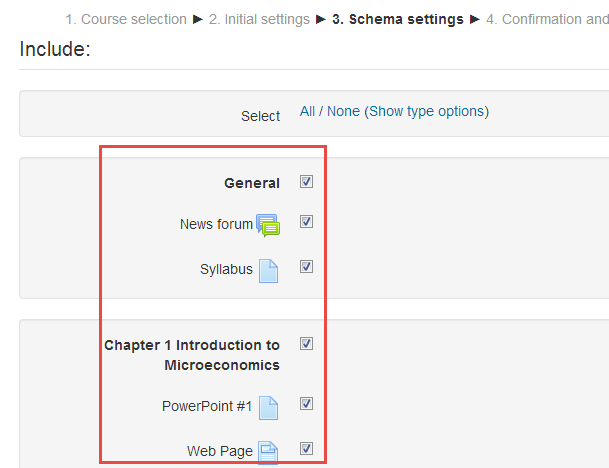Choose None to deselect all items
The height and width of the screenshot is (468, 609).
(343, 111)
